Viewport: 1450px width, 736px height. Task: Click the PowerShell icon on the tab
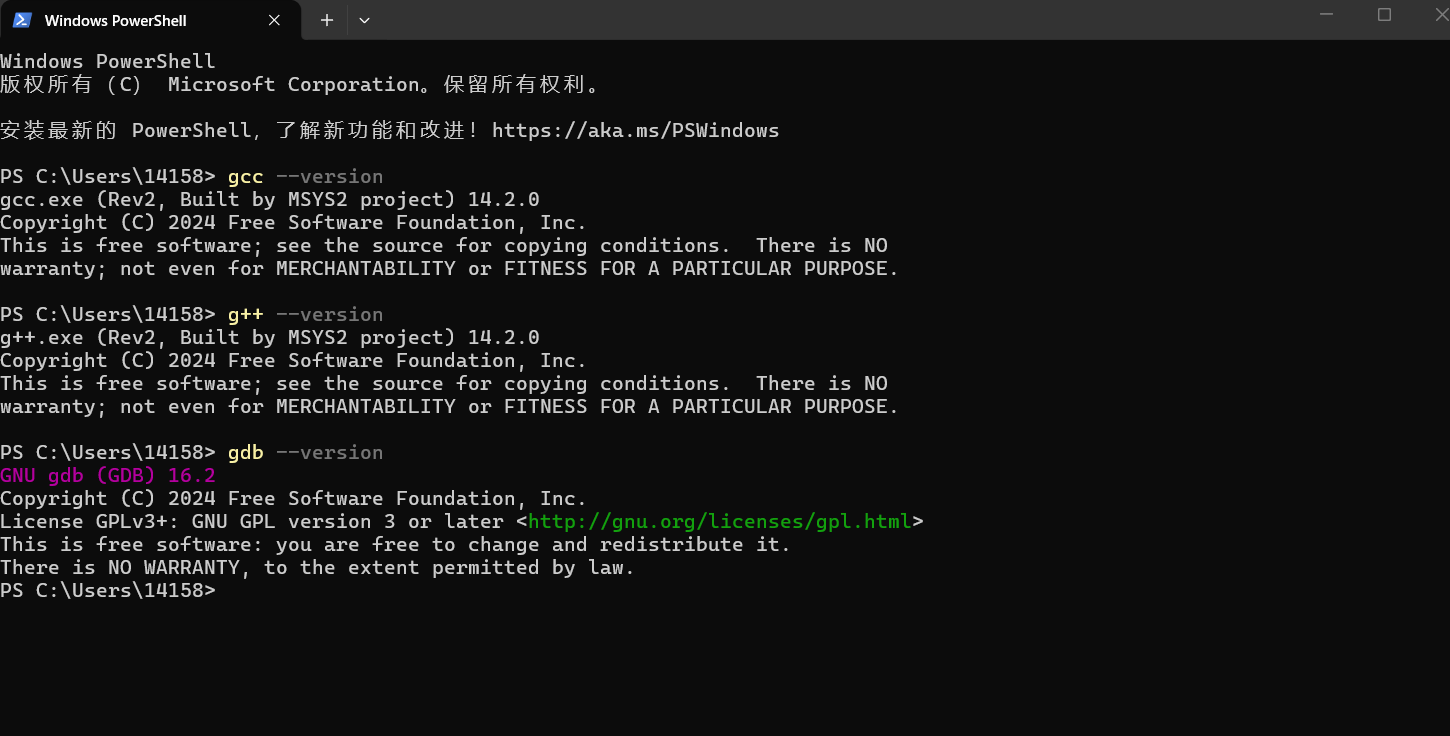pos(22,20)
